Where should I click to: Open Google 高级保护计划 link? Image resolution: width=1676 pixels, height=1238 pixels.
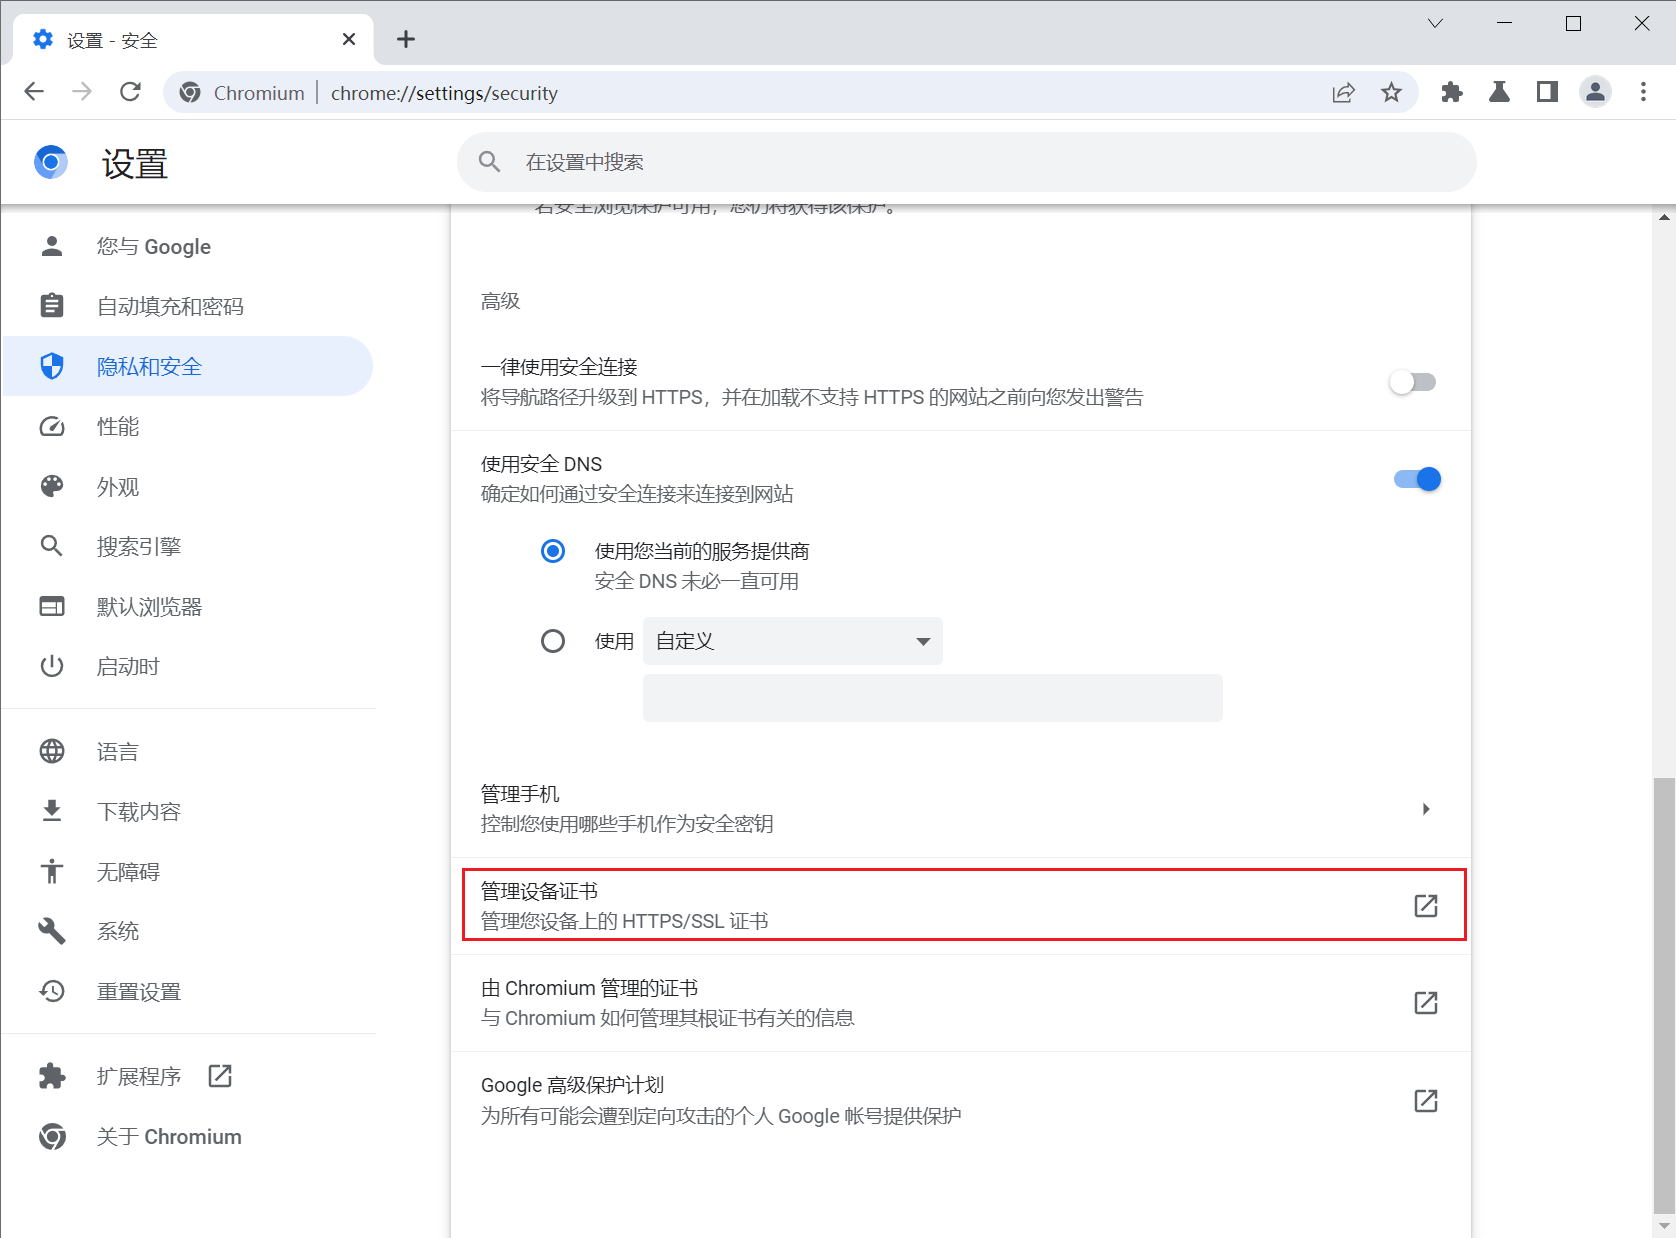(1425, 1101)
